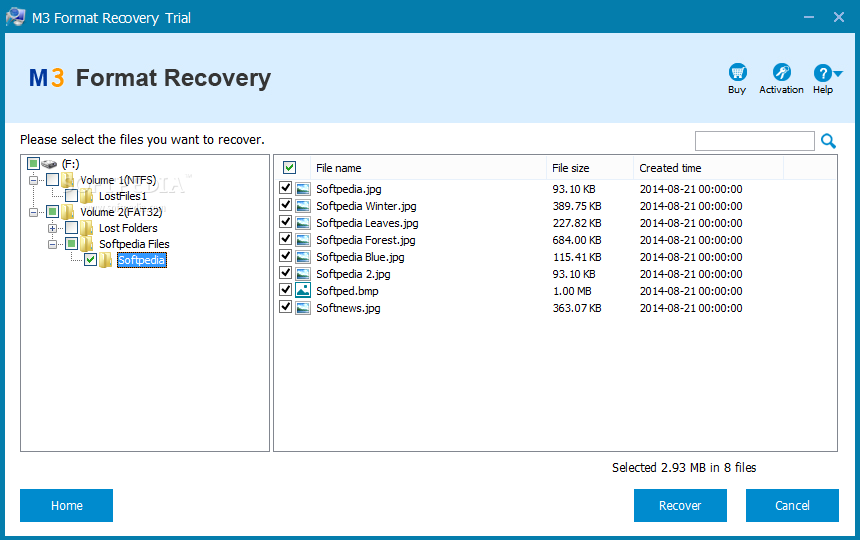This screenshot has width=860, height=540.
Task: Click the image icon of Softpedia Blue.jpg
Action: click(303, 257)
